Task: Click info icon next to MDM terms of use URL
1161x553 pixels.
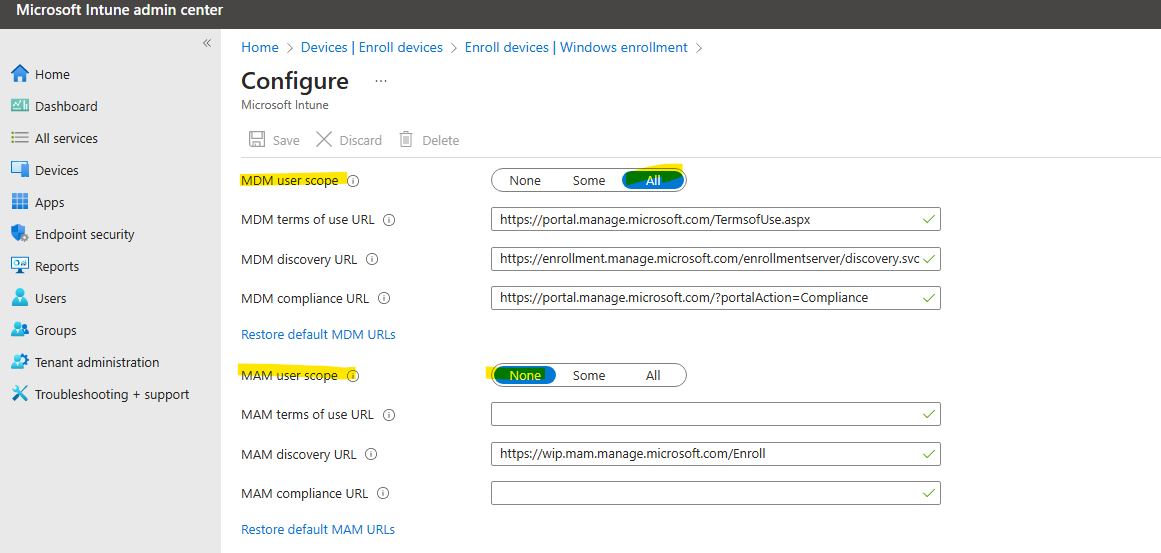Action: [x=389, y=220]
